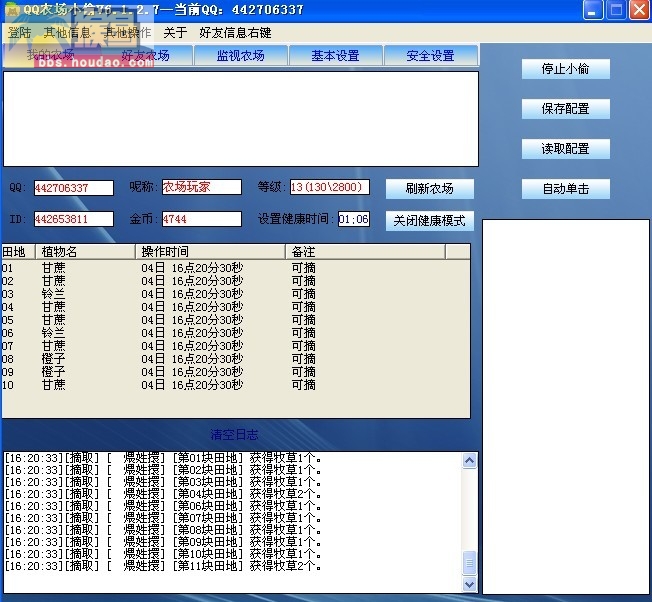Focus the 设置健康时间 input field
This screenshot has width=652, height=602.
[353, 219]
